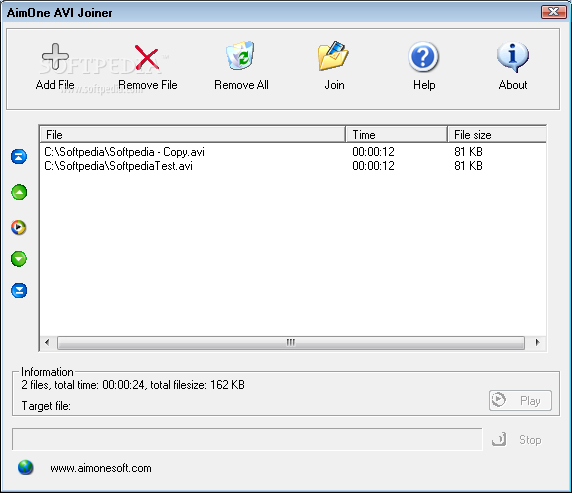Open Help via the question mark icon
572x493 pixels.
423,57
